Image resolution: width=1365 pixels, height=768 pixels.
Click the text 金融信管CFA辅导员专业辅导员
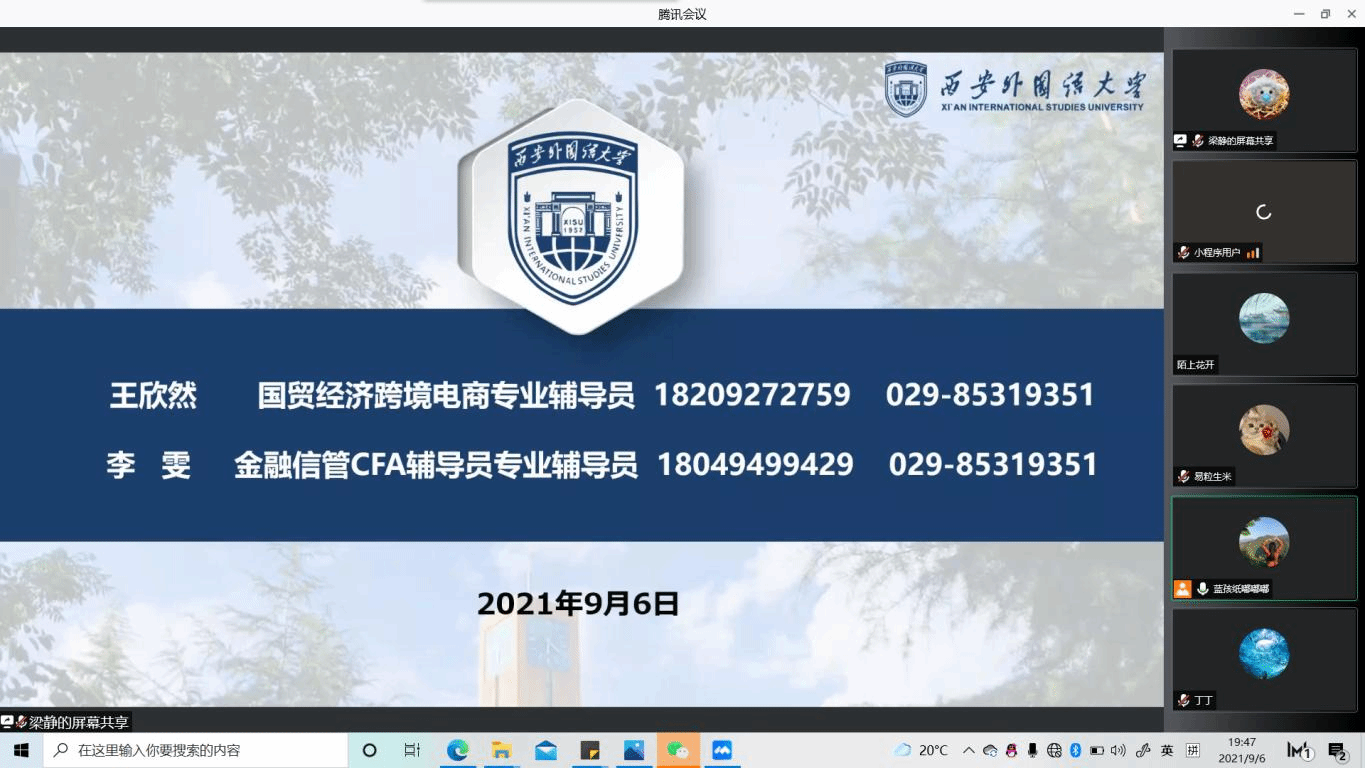click(436, 464)
